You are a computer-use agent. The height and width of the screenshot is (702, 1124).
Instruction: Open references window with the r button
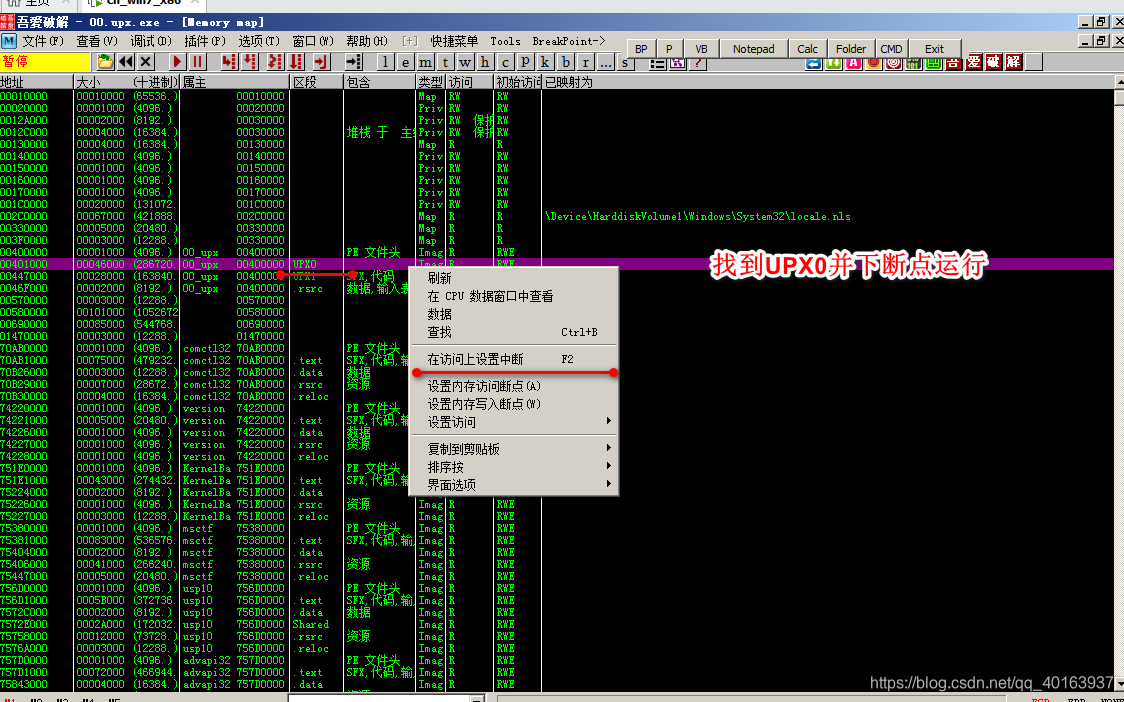(x=586, y=62)
